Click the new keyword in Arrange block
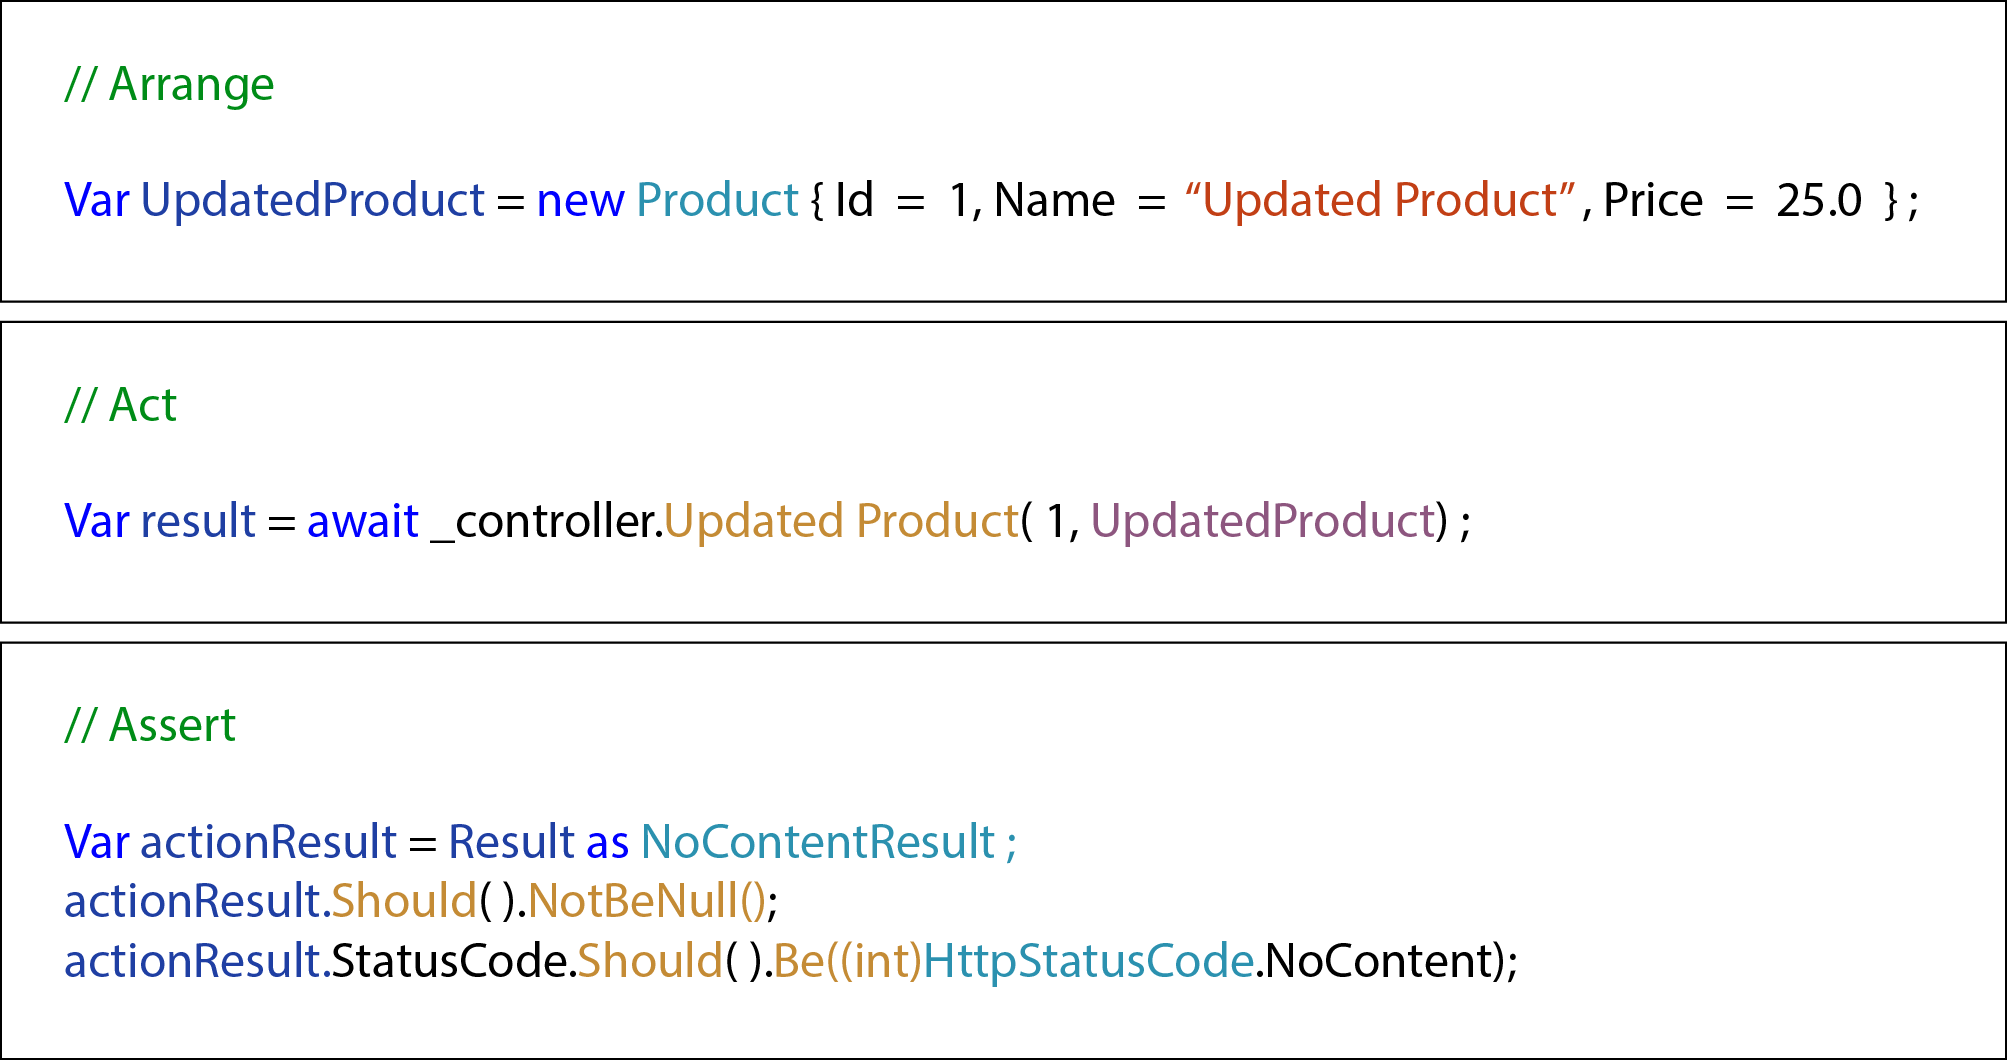Image resolution: width=2007 pixels, height=1060 pixels. coord(580,201)
